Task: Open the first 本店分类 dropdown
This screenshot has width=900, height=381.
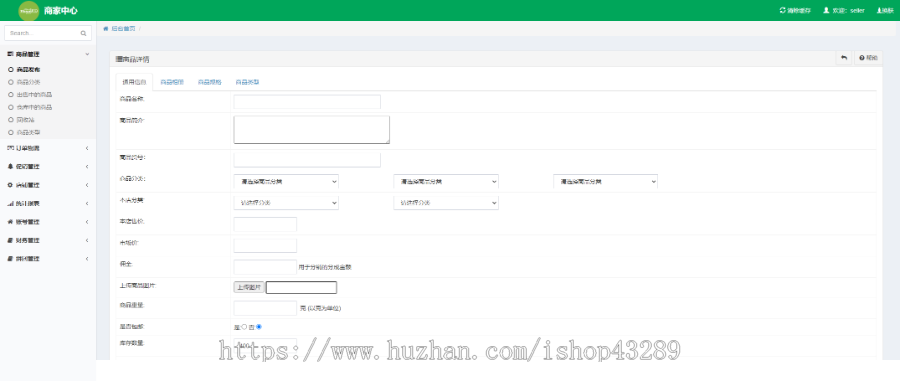Action: tap(286, 203)
